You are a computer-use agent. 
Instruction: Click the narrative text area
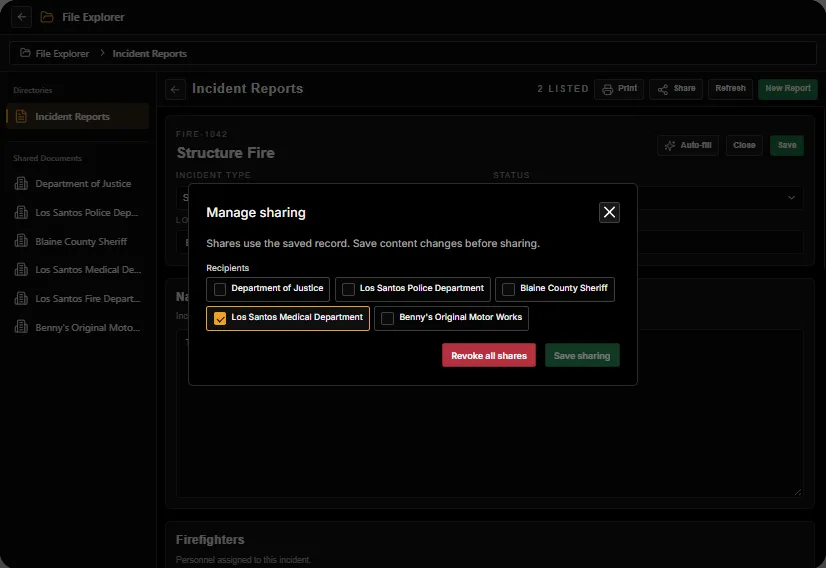pos(489,414)
